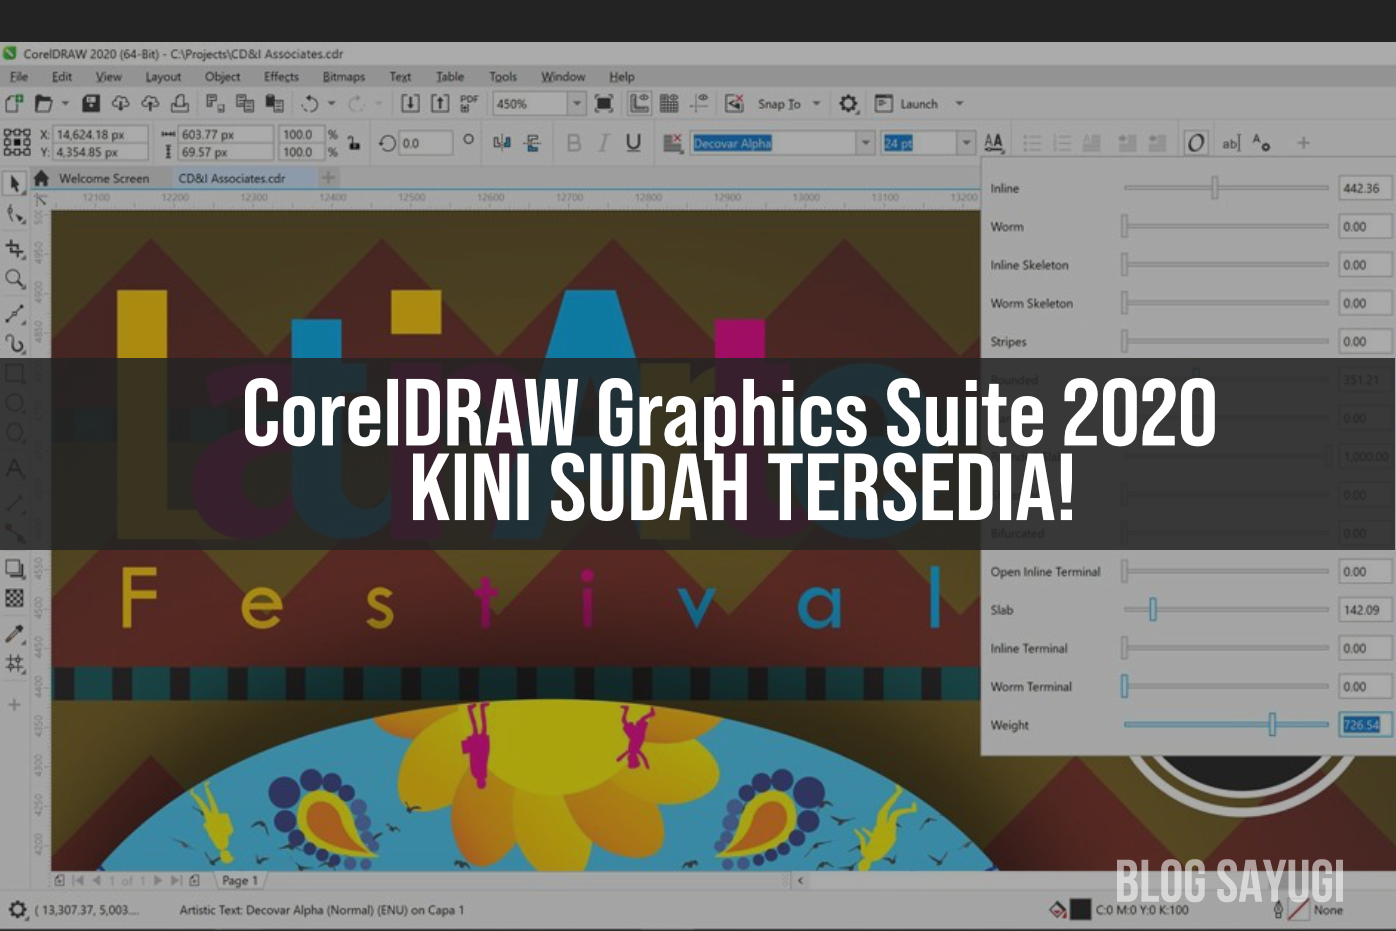This screenshot has height=931, width=1396.
Task: Click the Snap To button
Action: pos(779,103)
